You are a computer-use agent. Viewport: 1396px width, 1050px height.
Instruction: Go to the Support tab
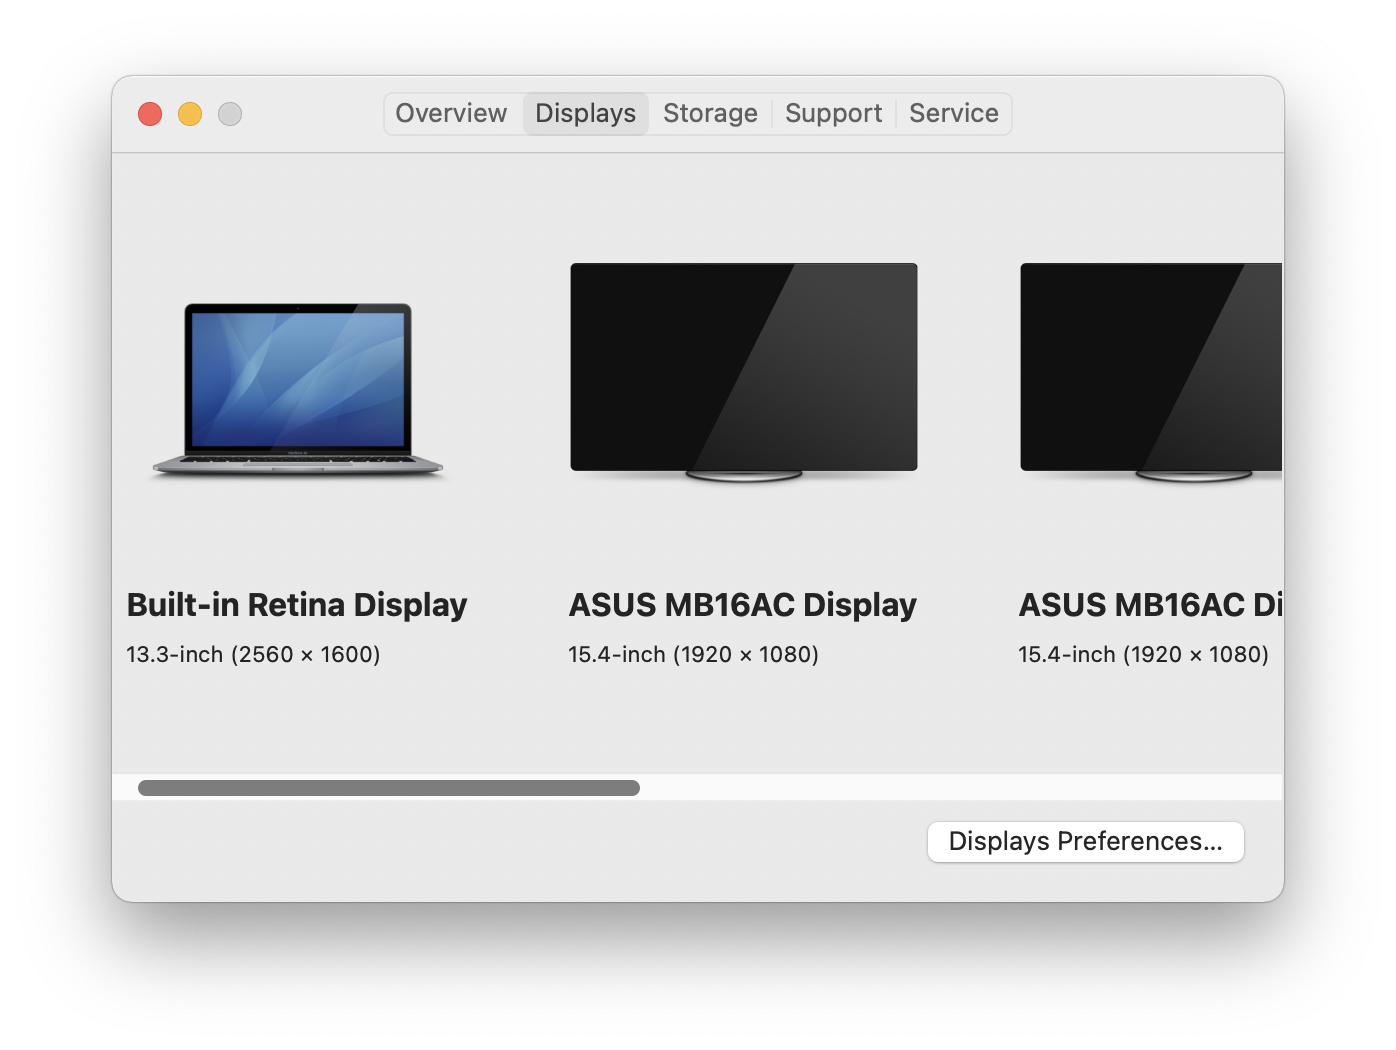[833, 113]
